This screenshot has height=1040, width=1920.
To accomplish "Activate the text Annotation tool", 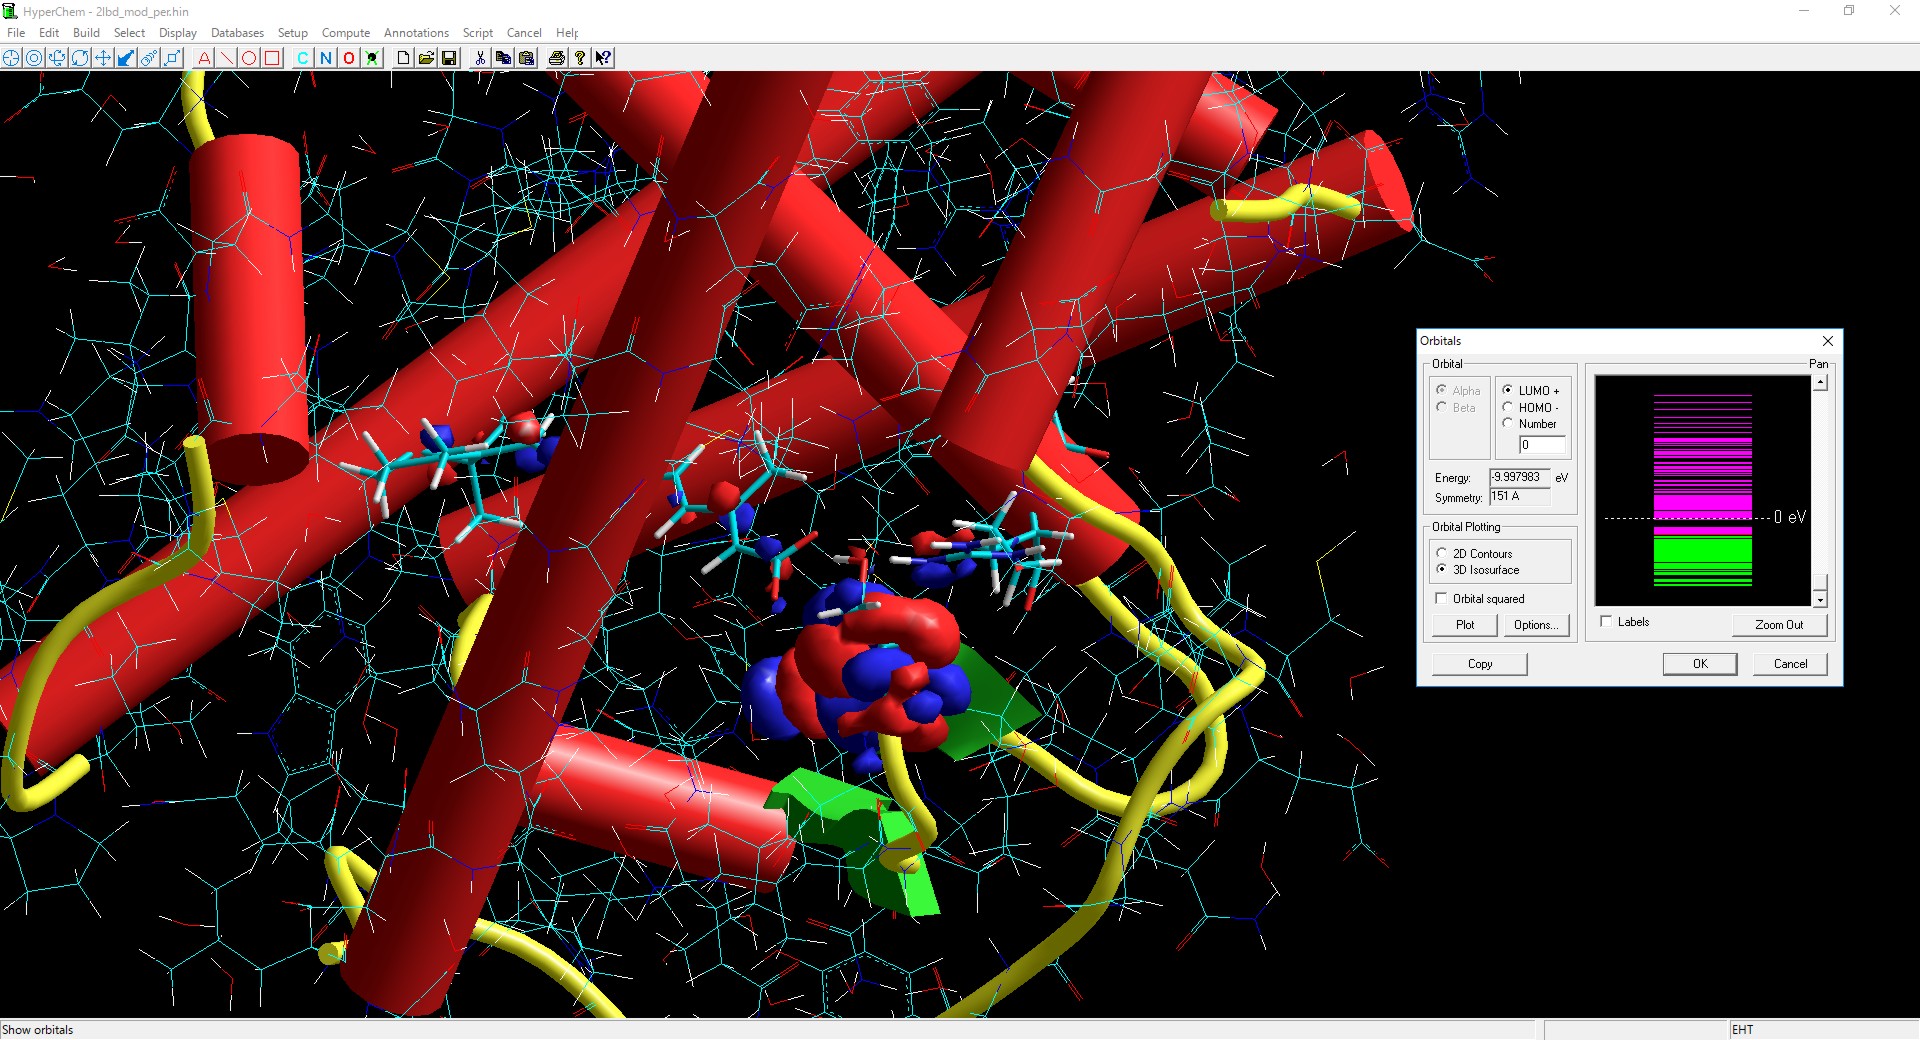I will click(x=203, y=57).
